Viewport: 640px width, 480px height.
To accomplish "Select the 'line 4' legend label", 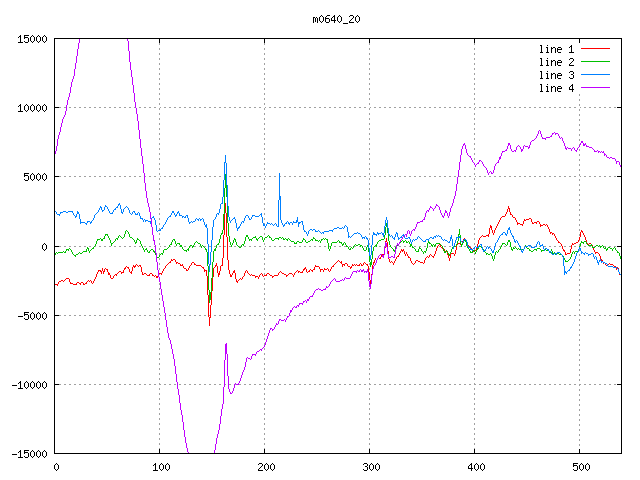I will pos(556,88).
